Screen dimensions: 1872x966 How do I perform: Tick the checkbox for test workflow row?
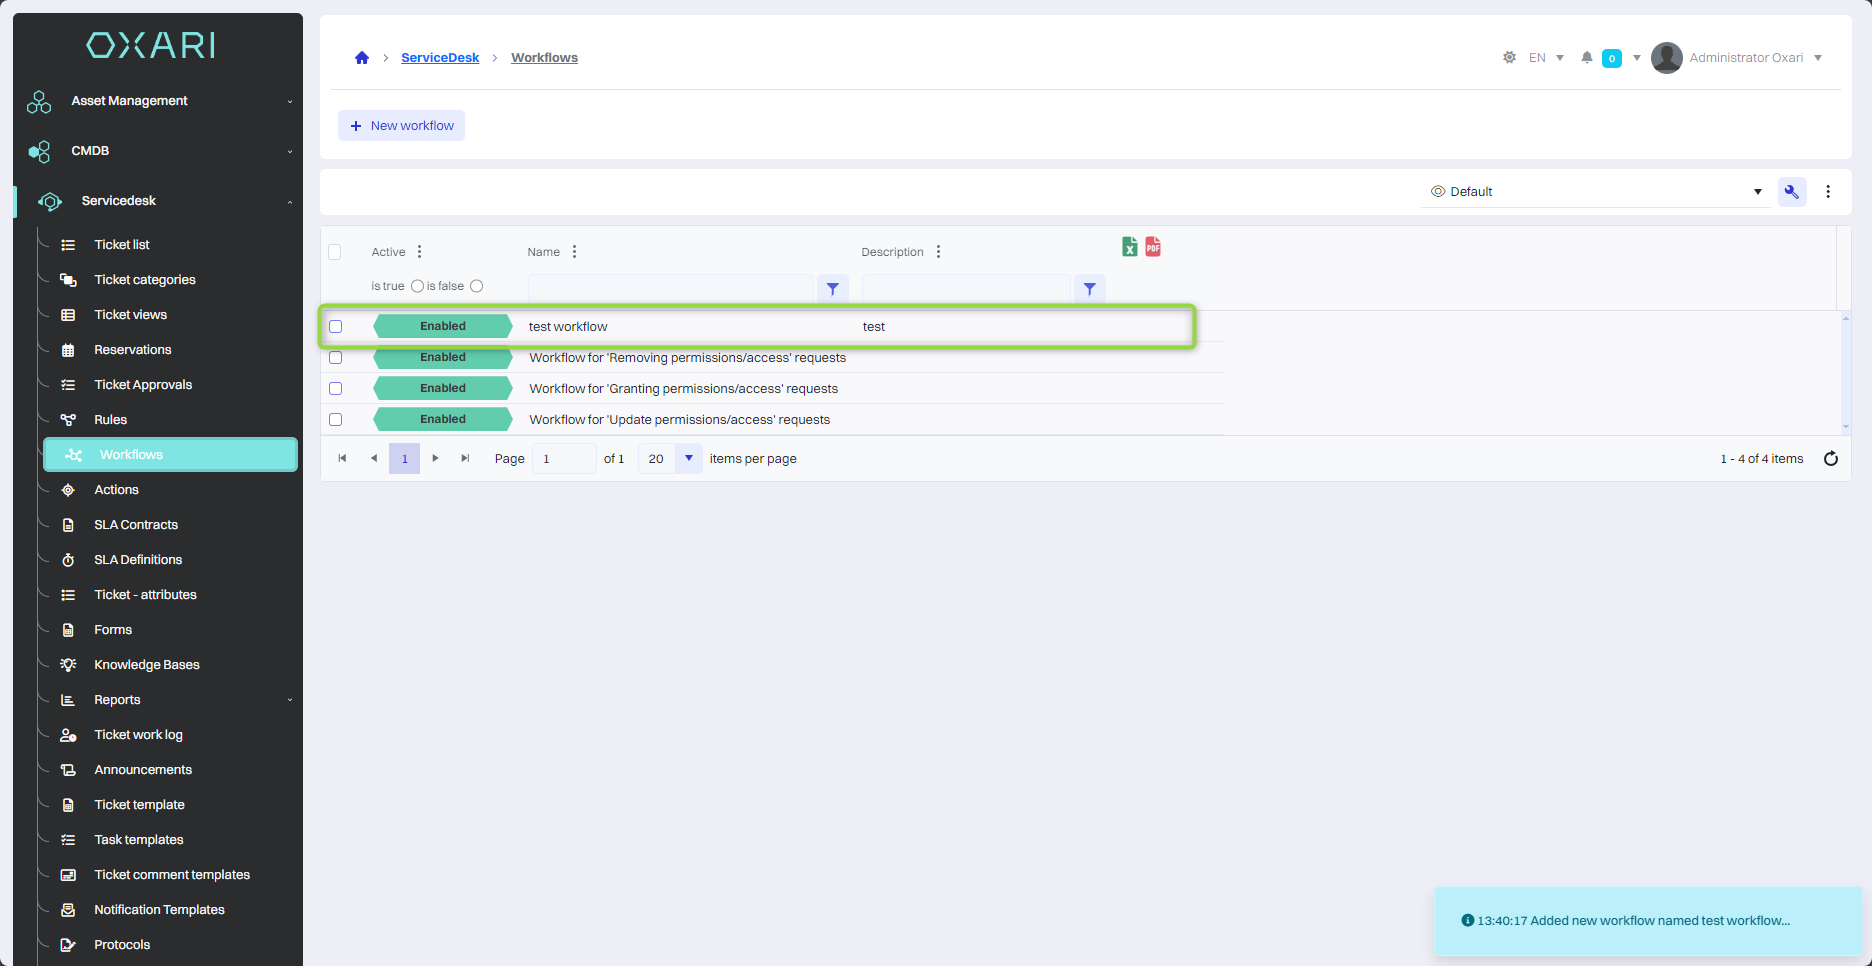point(336,327)
